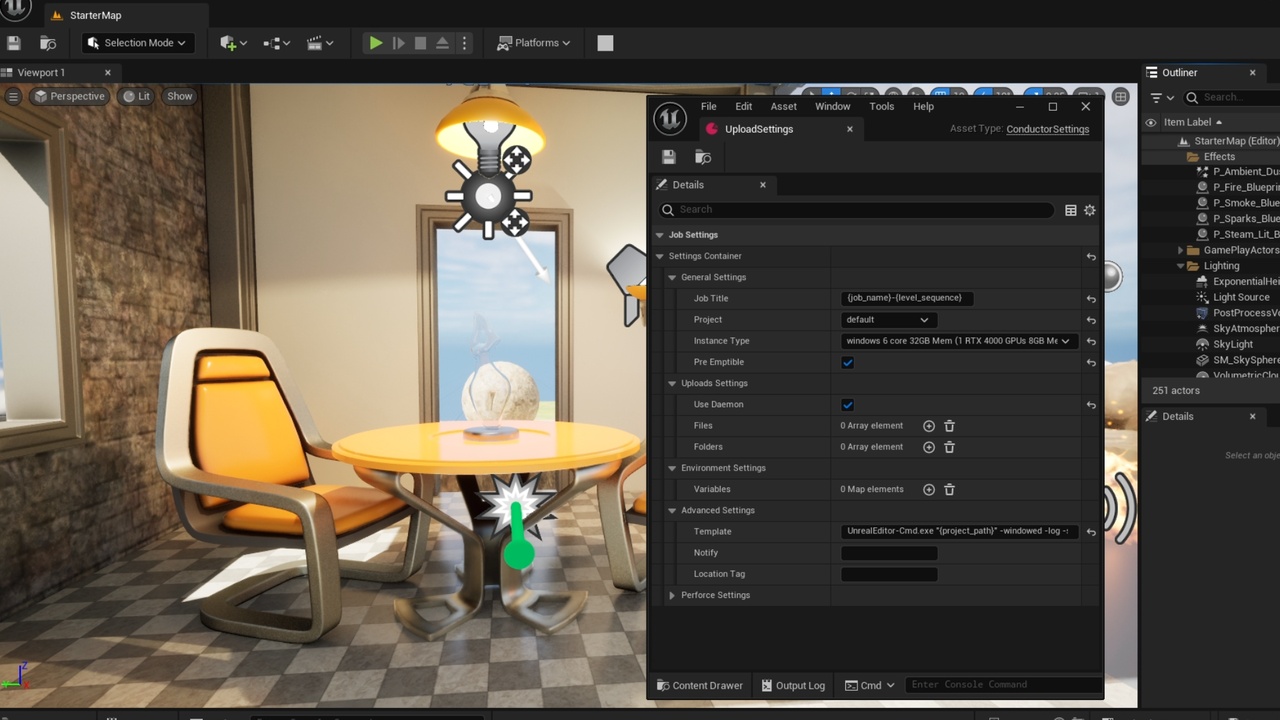Open the Blueprints toolbar dropdown
The image size is (1280, 720).
276,43
